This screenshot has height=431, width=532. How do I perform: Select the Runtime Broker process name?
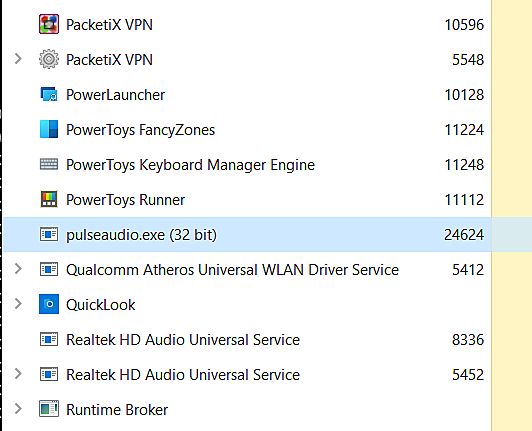[x=117, y=410]
